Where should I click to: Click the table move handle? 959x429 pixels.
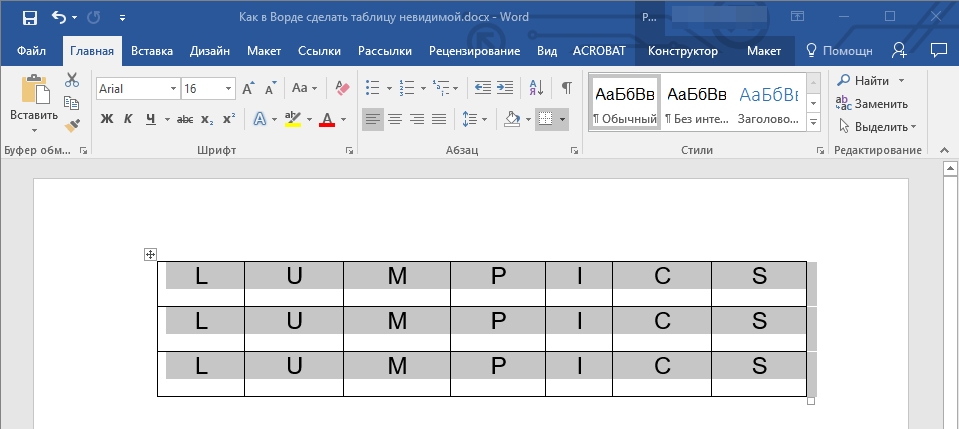pyautogui.click(x=150, y=255)
